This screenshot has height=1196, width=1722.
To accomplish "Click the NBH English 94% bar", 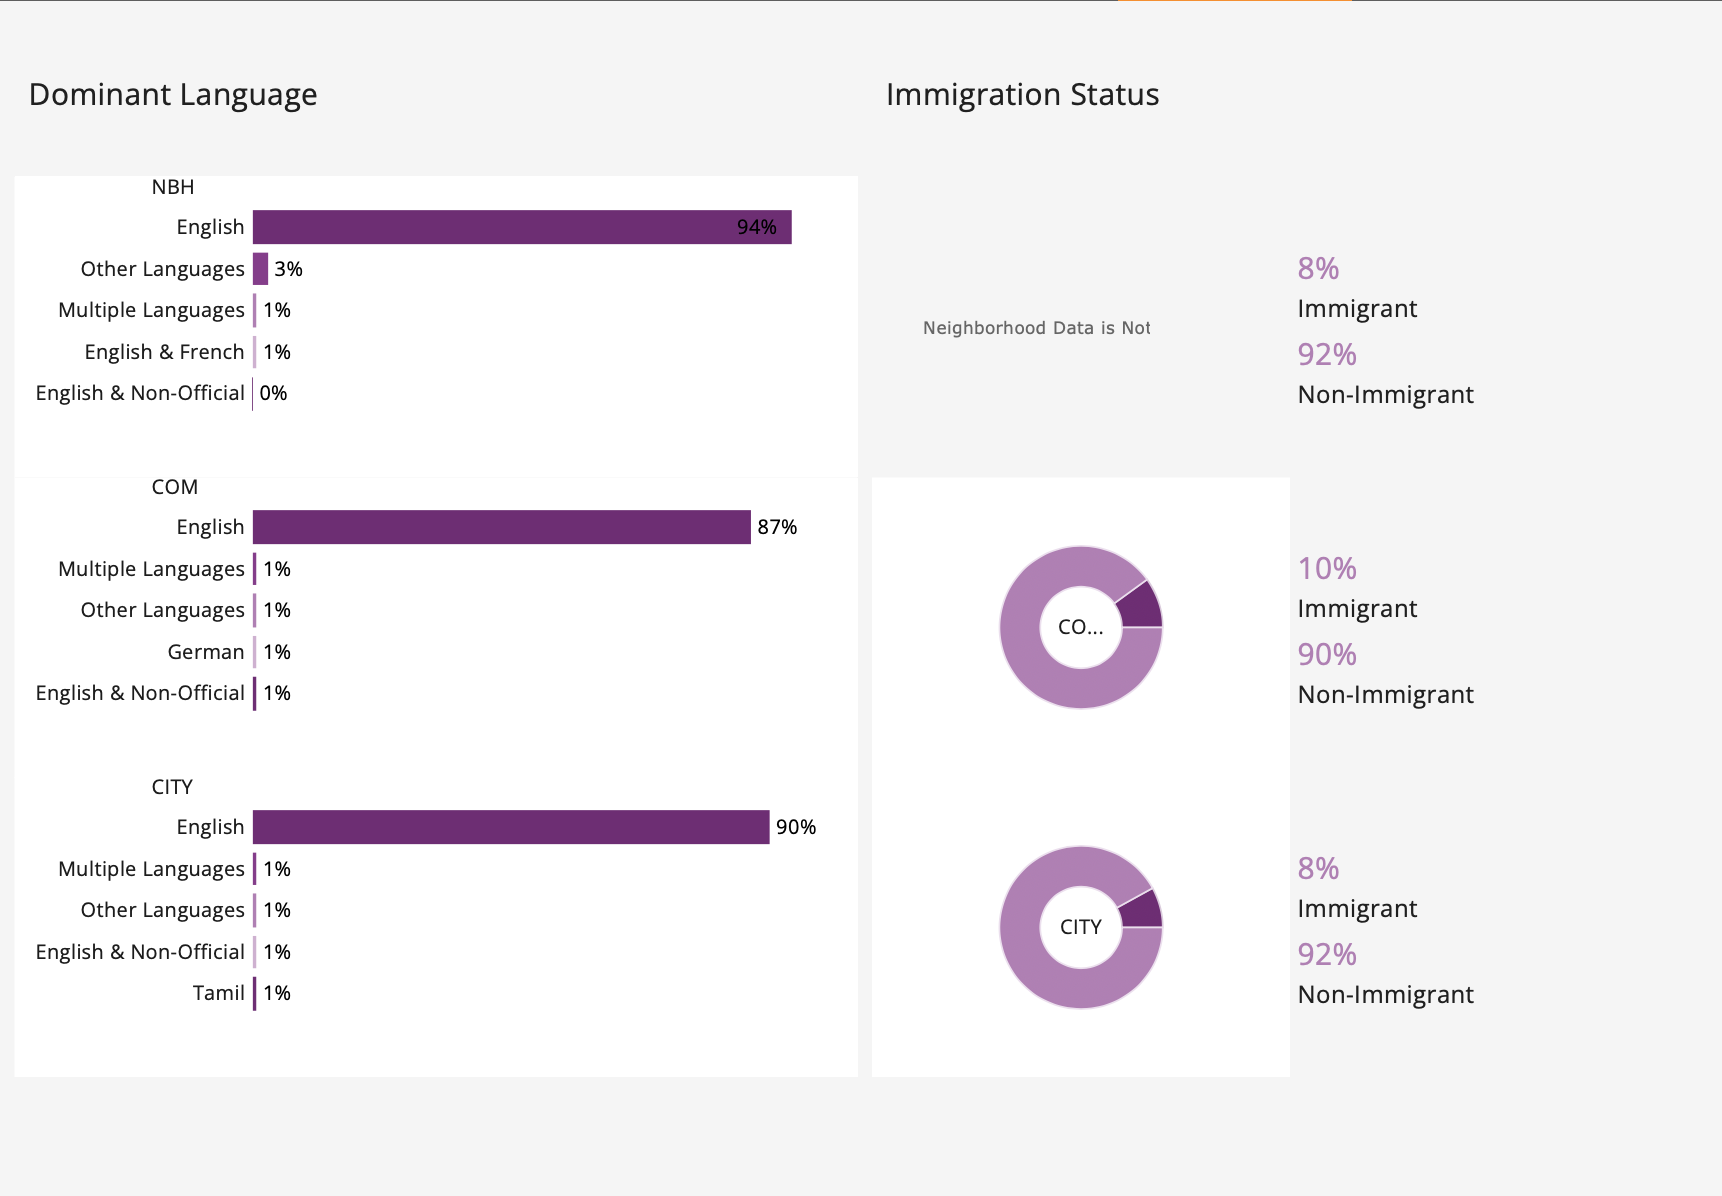I will 521,227.
